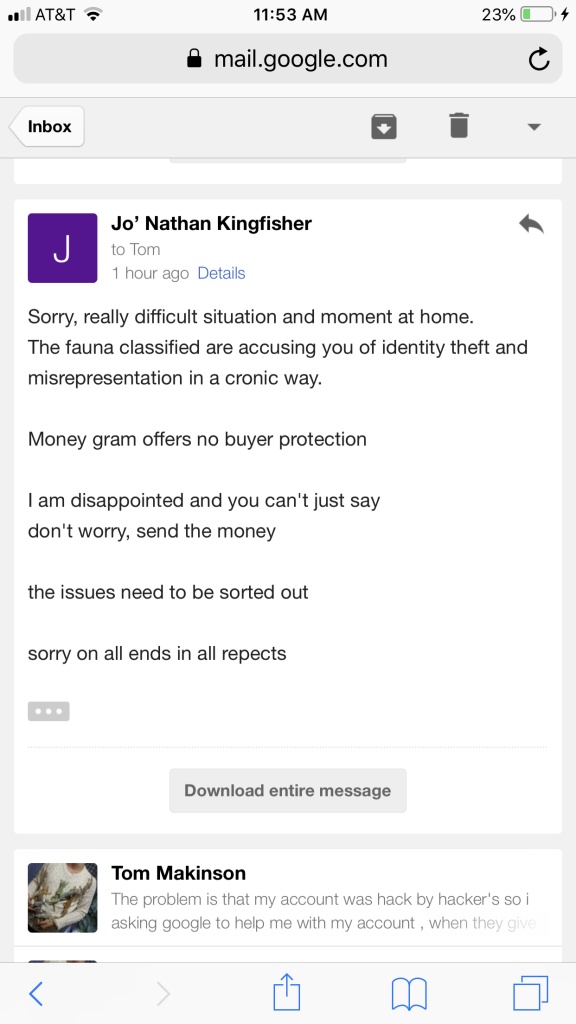Open the Safari share icon
The height and width of the screenshot is (1024, 576).
tap(286, 993)
